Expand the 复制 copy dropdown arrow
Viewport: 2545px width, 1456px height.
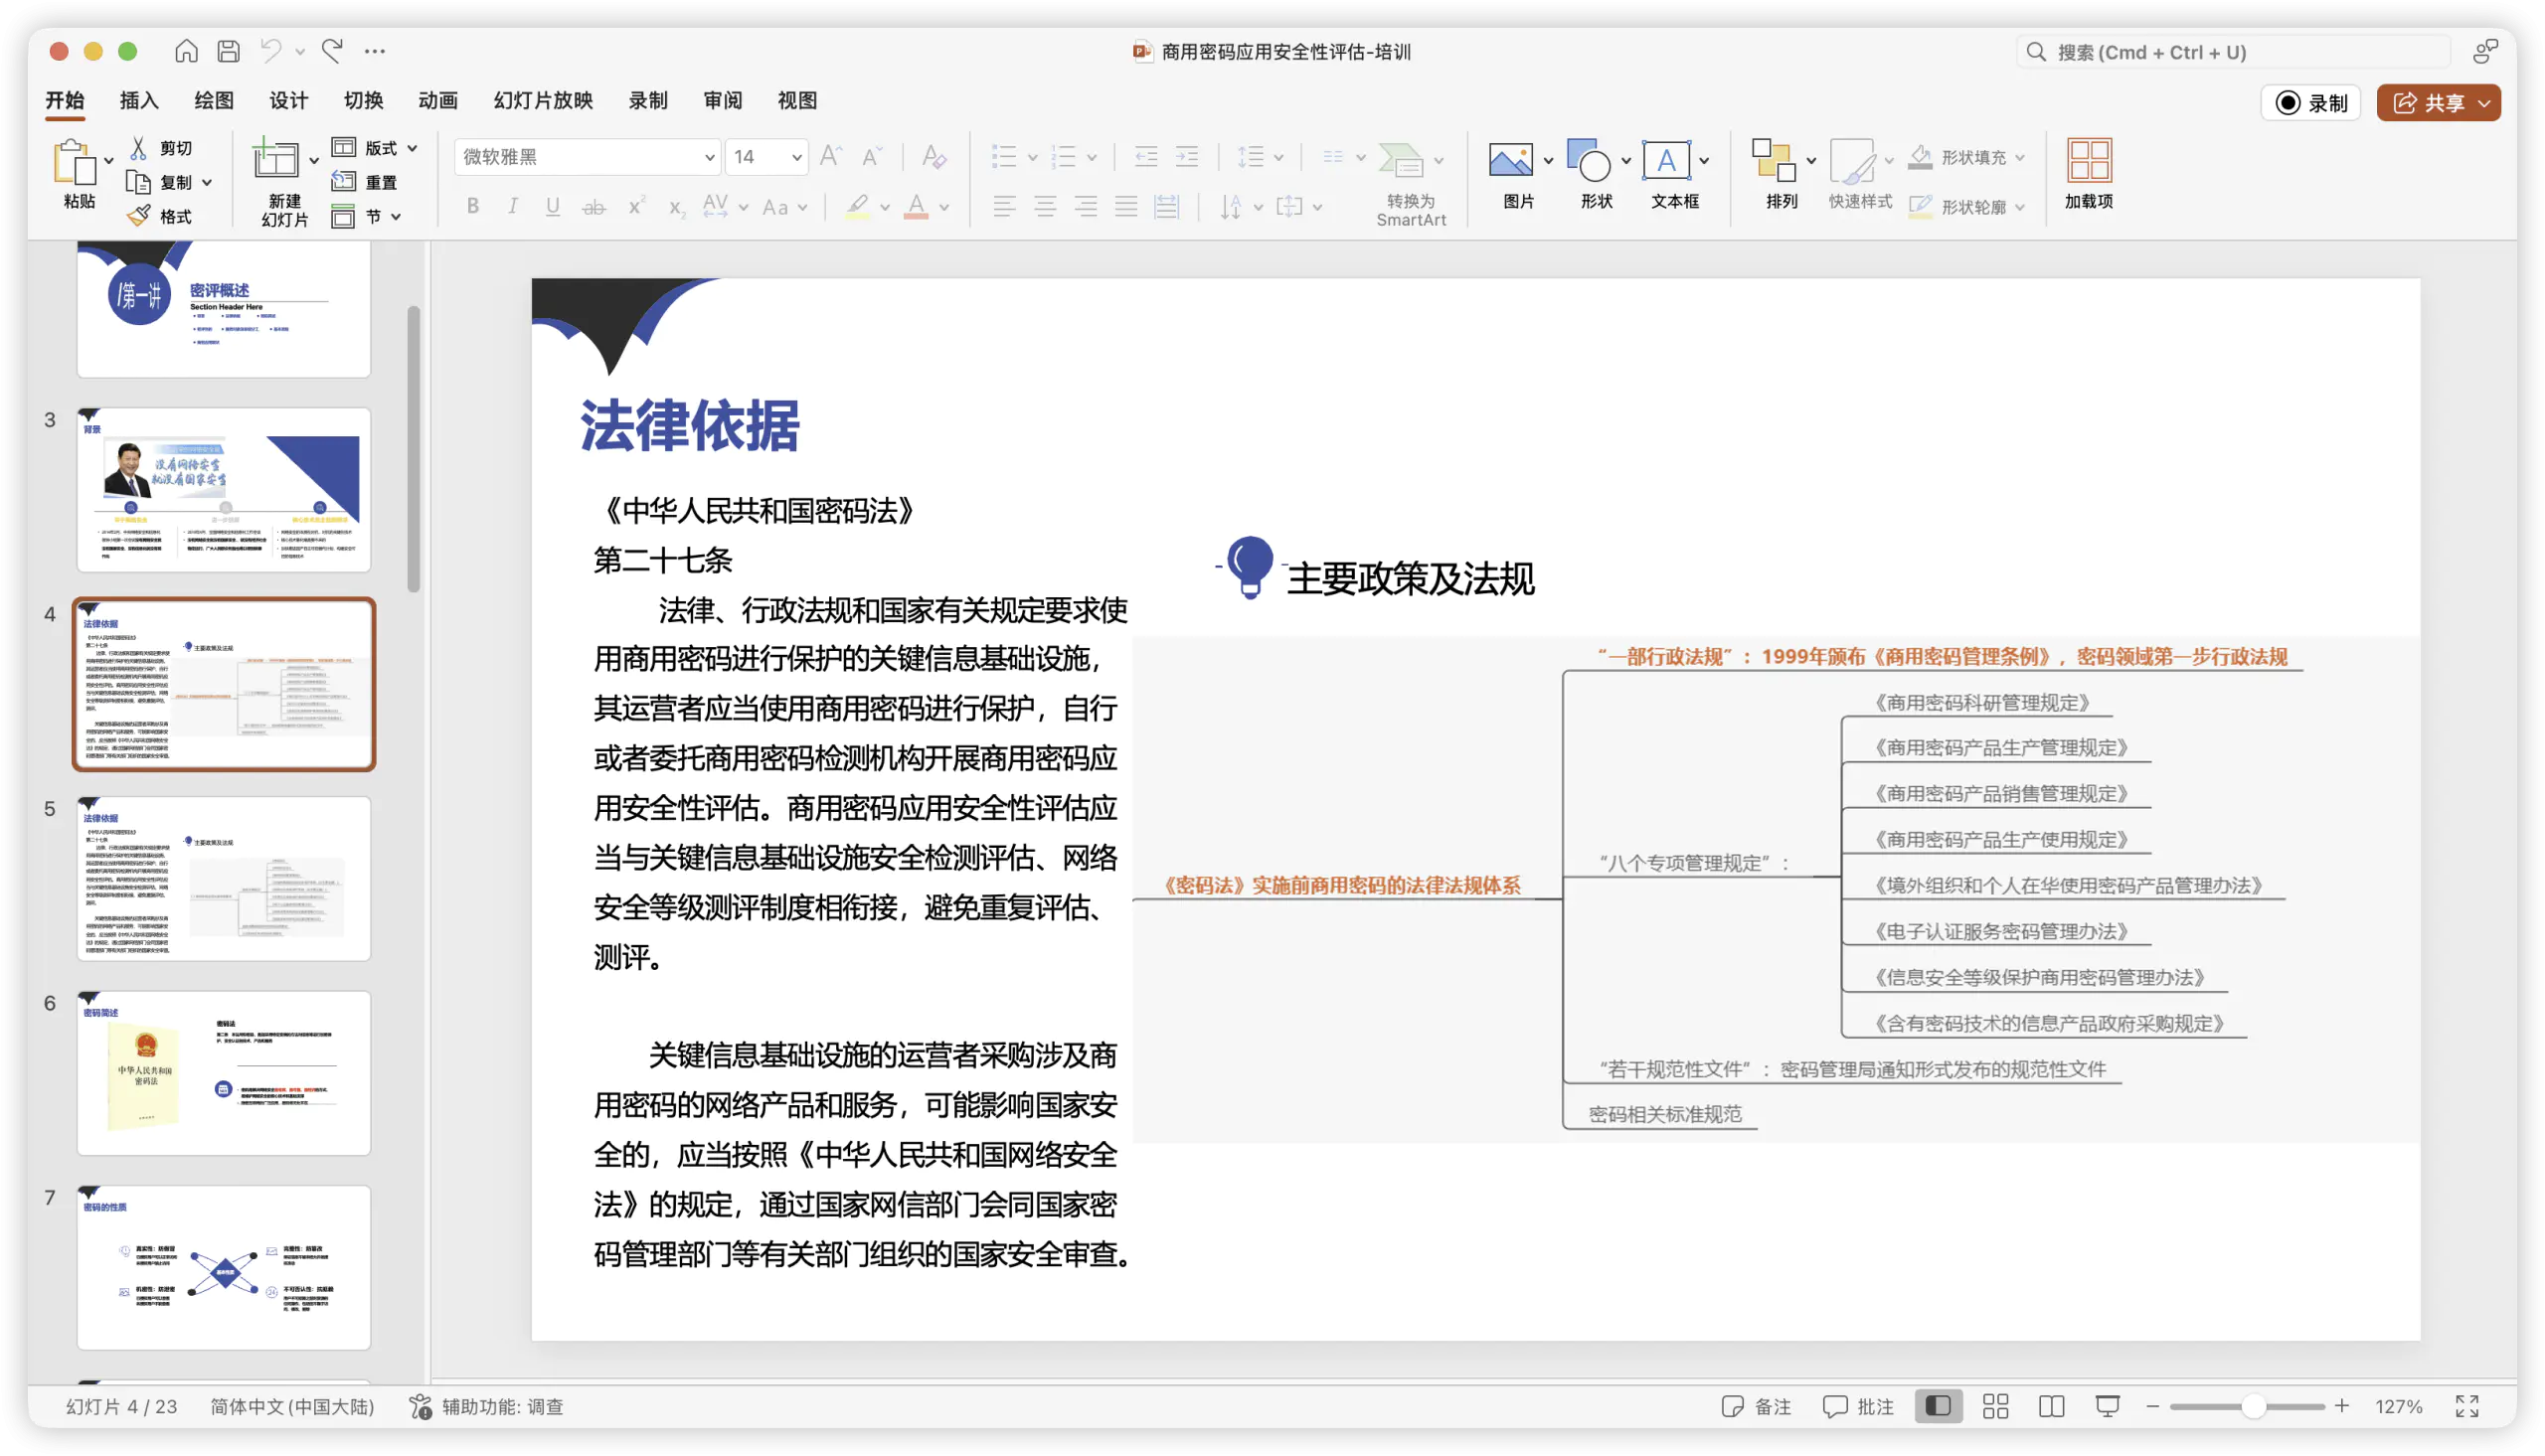pyautogui.click(x=207, y=182)
